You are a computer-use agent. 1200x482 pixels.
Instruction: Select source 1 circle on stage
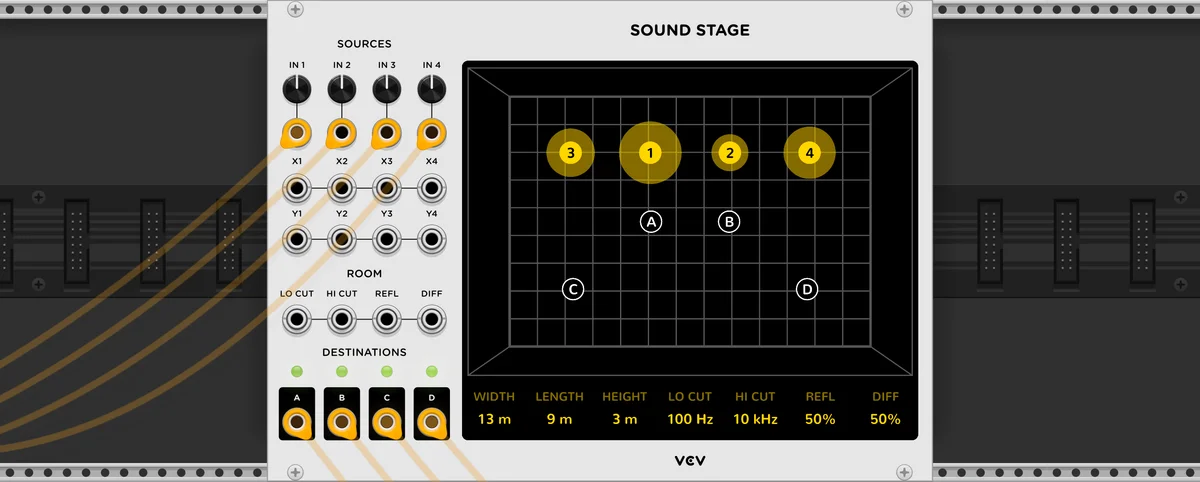650,153
